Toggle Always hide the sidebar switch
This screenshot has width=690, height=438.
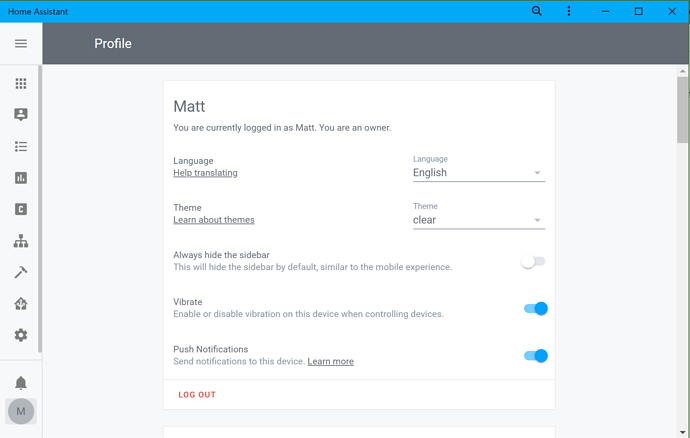[x=533, y=261]
